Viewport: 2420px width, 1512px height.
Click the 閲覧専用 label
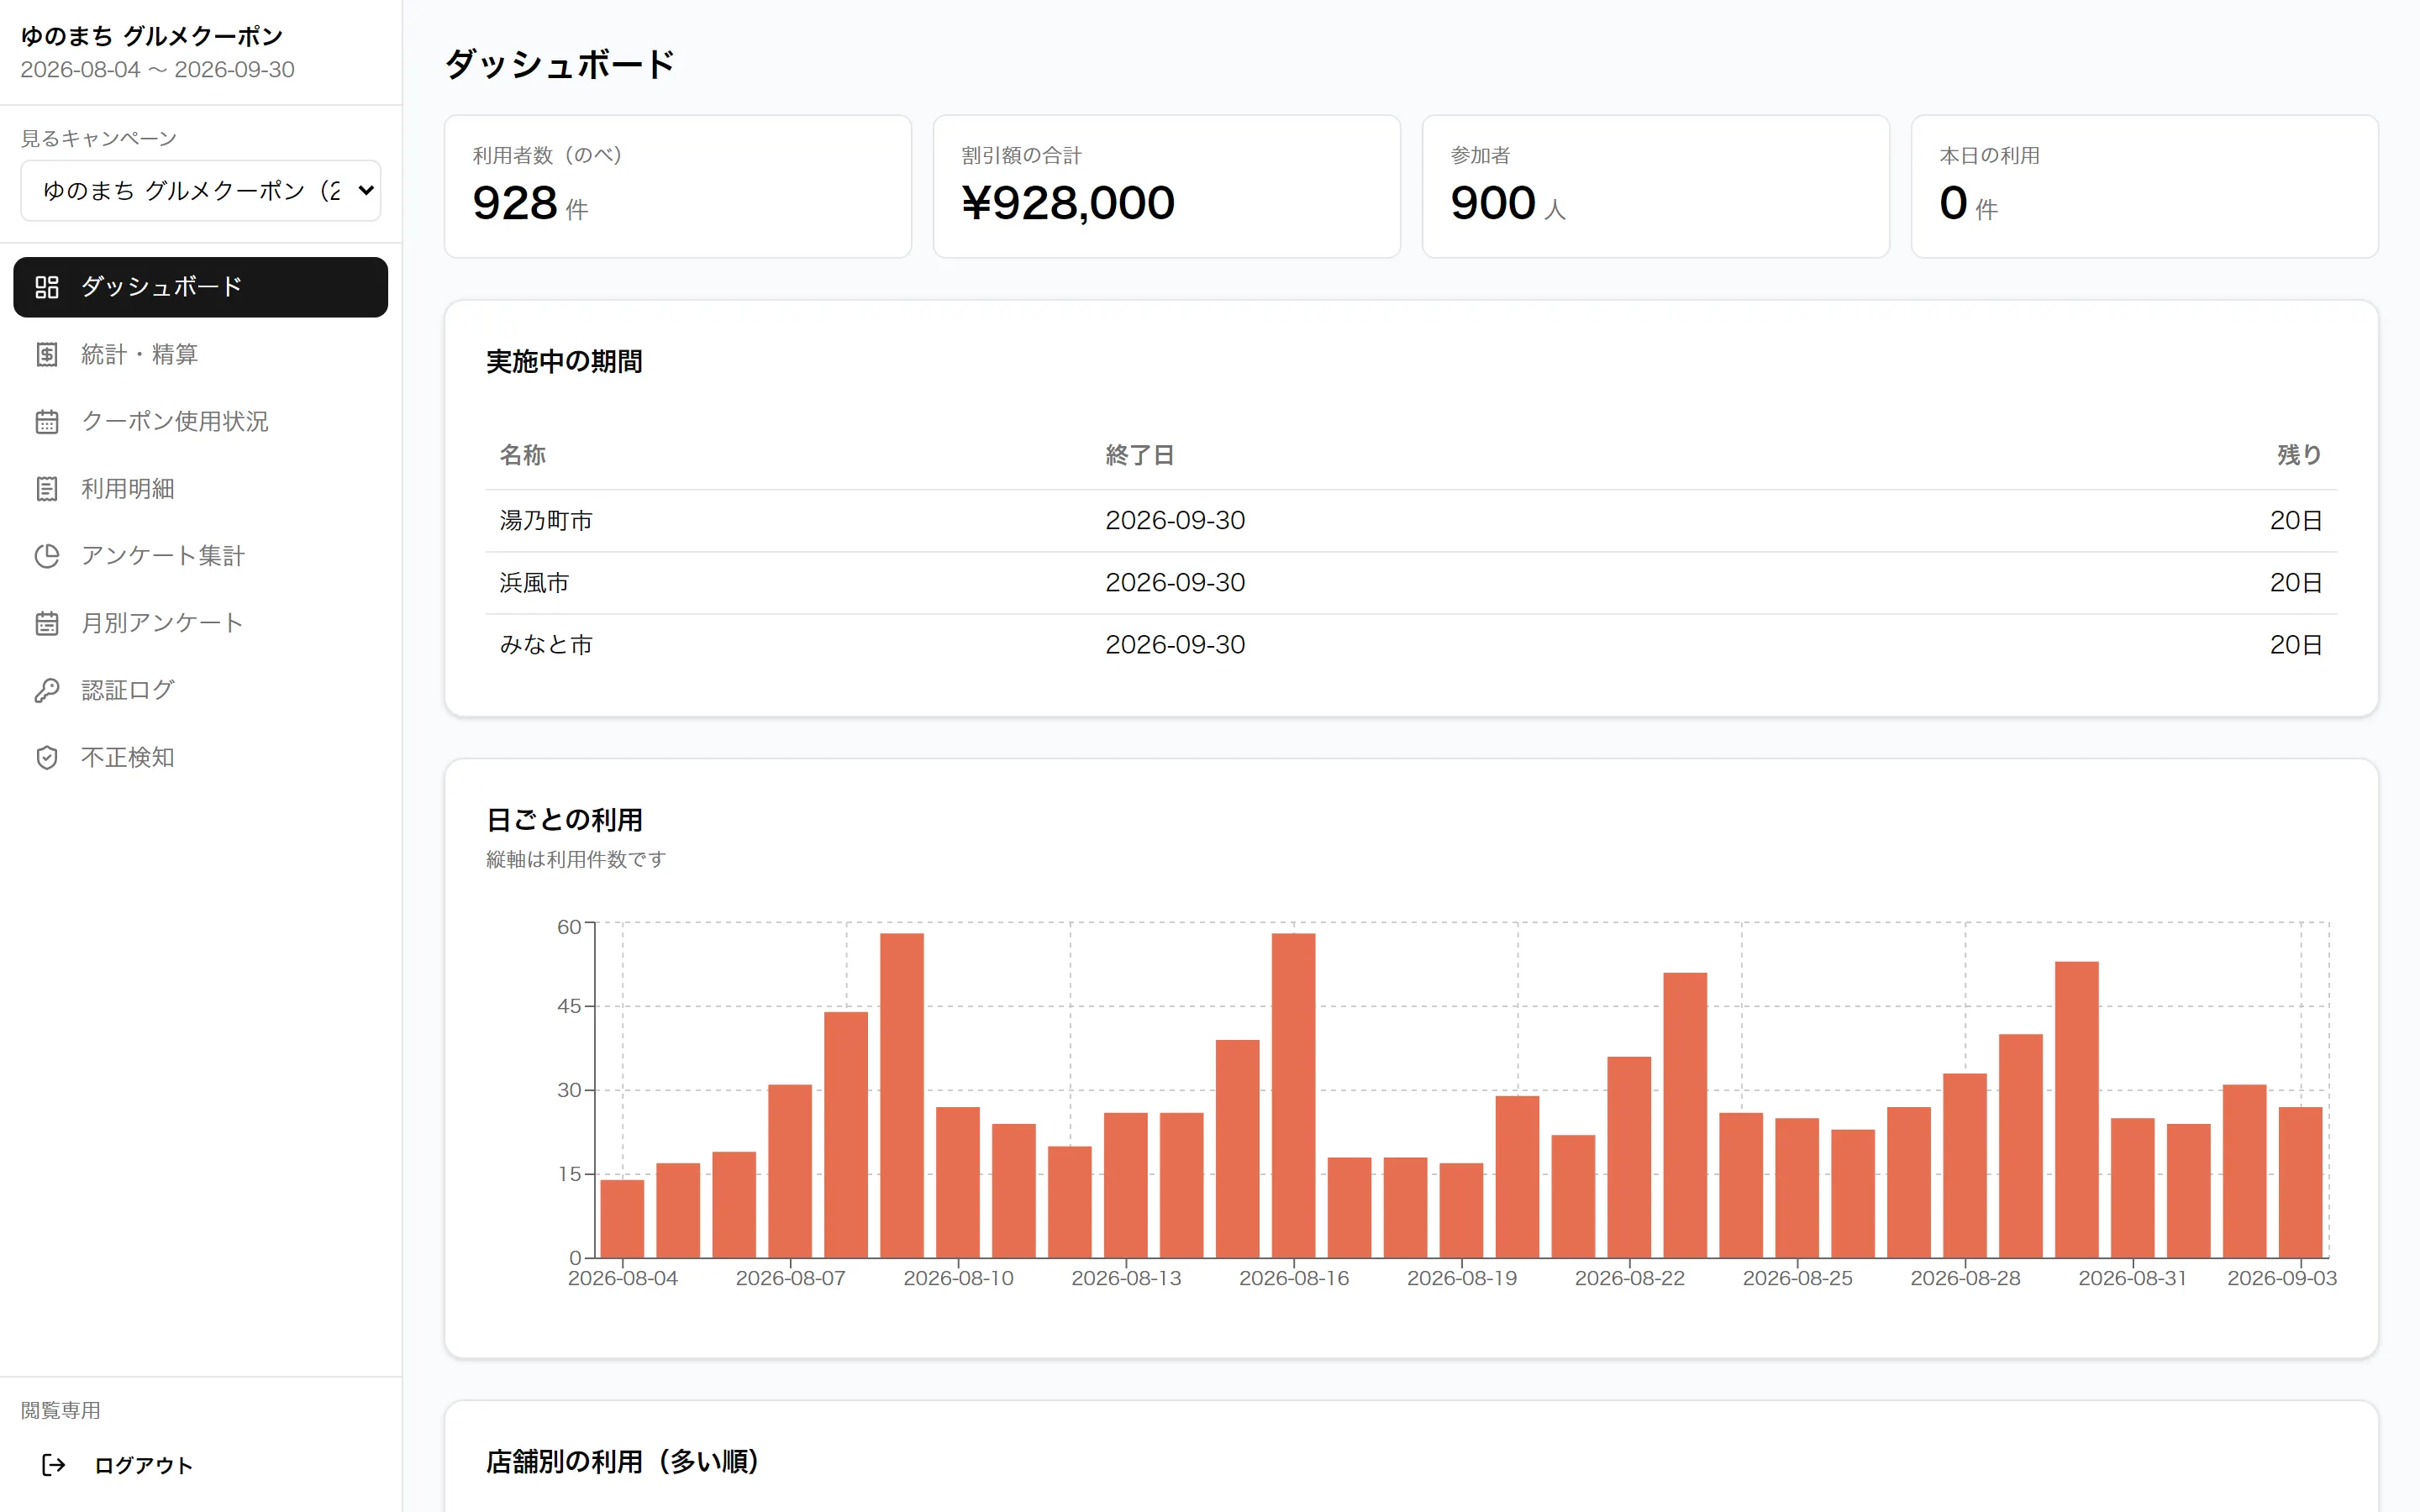61,1410
